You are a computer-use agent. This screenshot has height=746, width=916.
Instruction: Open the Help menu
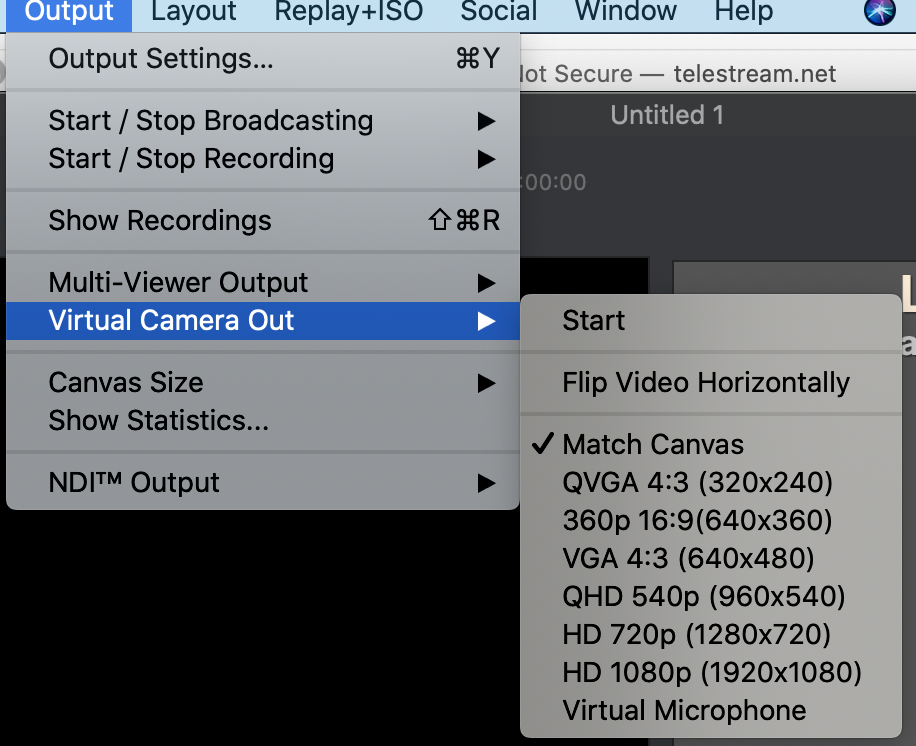pos(743,13)
